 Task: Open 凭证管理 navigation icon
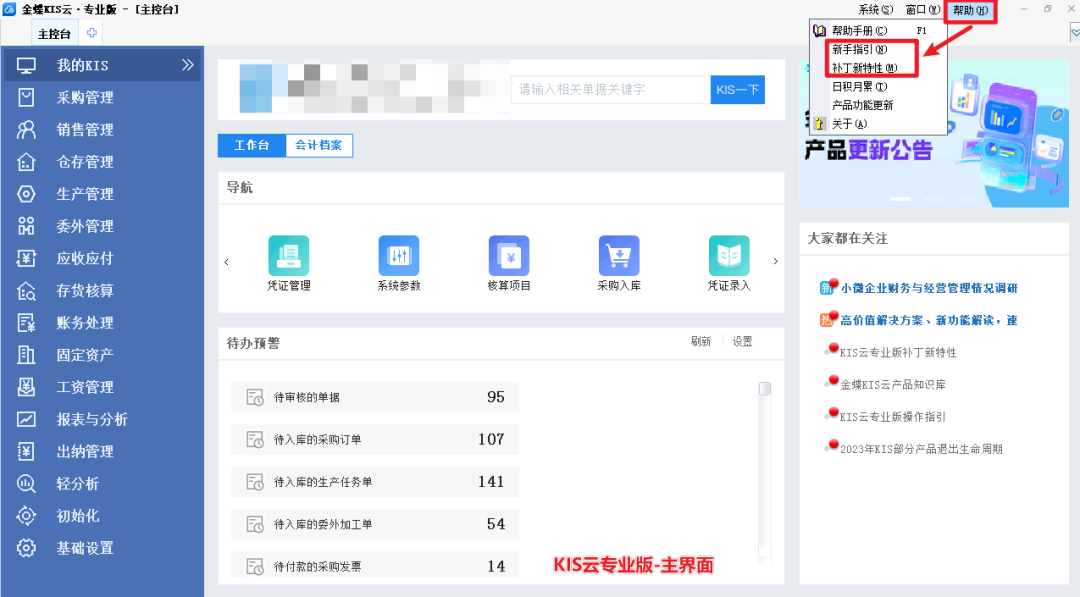click(289, 255)
